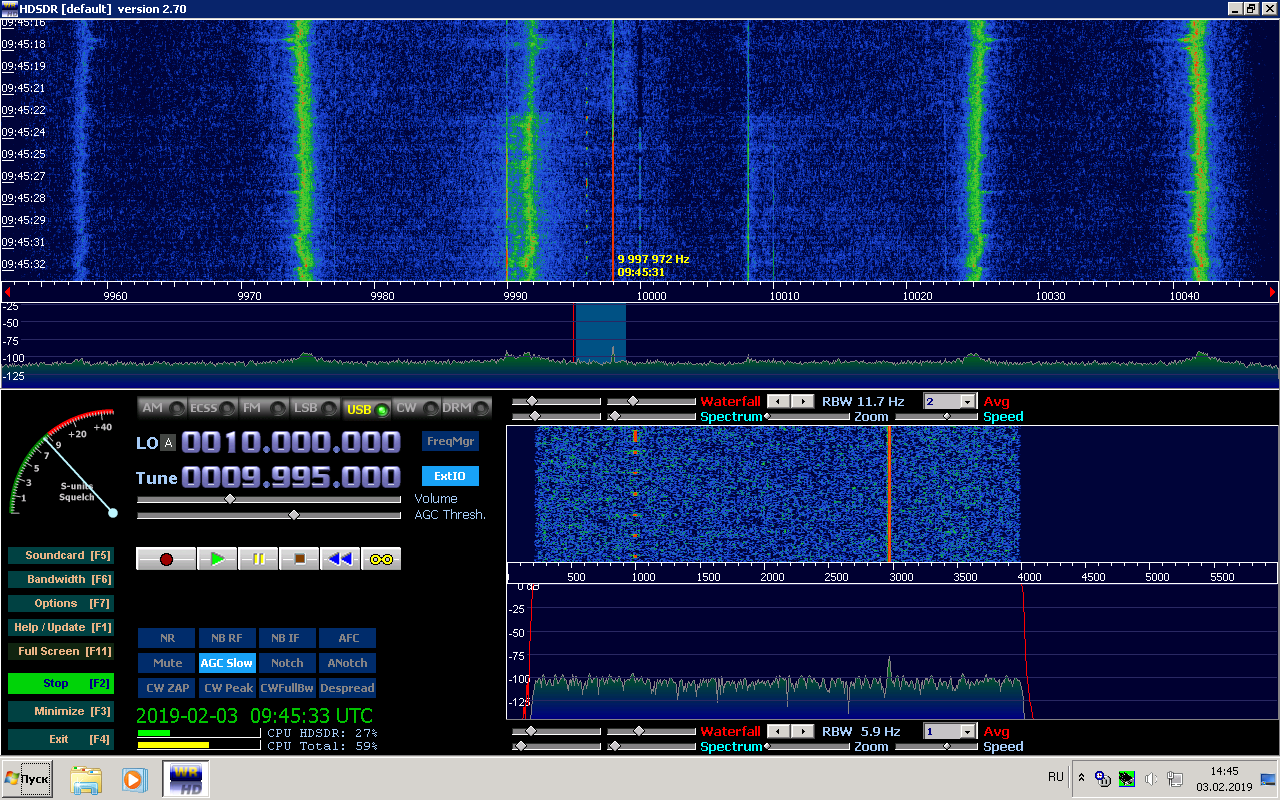
Task: Adjust the lower Zoom slider
Action: click(807, 746)
